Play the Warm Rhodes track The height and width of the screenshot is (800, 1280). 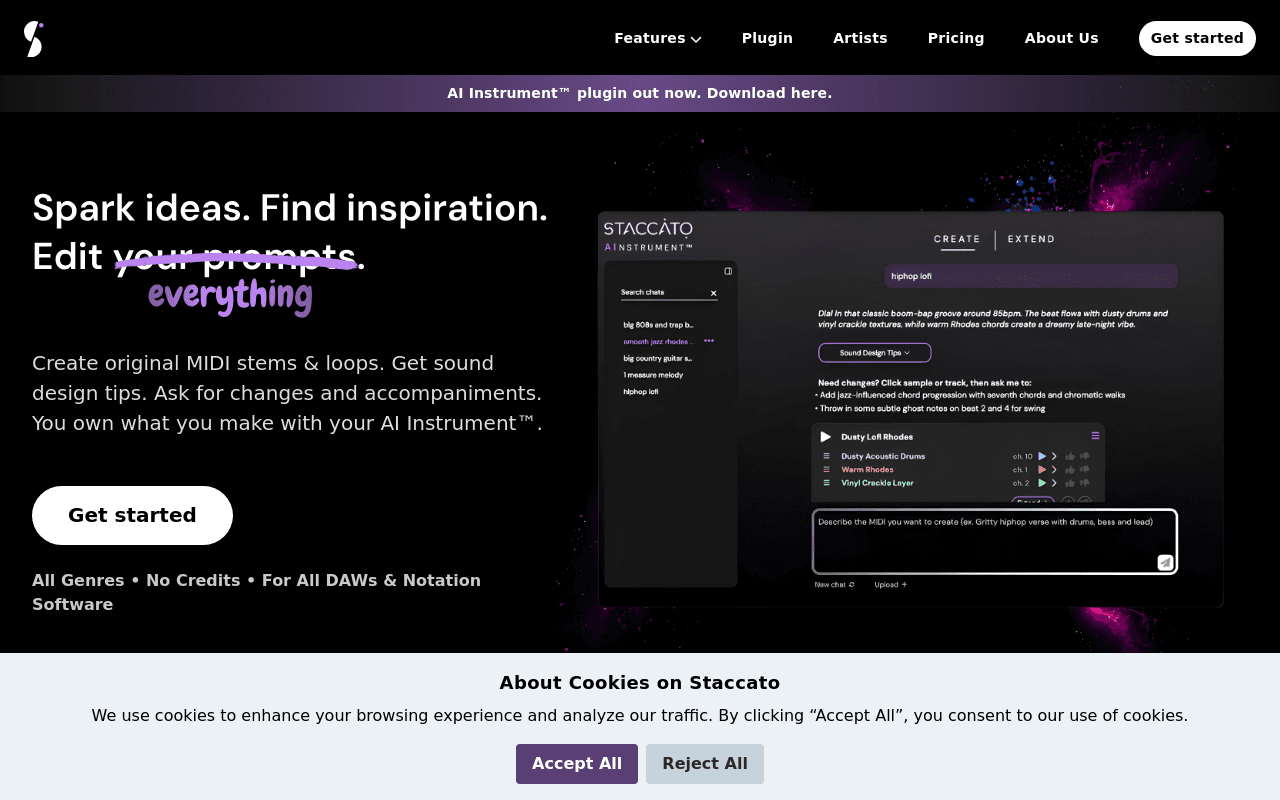1042,470
